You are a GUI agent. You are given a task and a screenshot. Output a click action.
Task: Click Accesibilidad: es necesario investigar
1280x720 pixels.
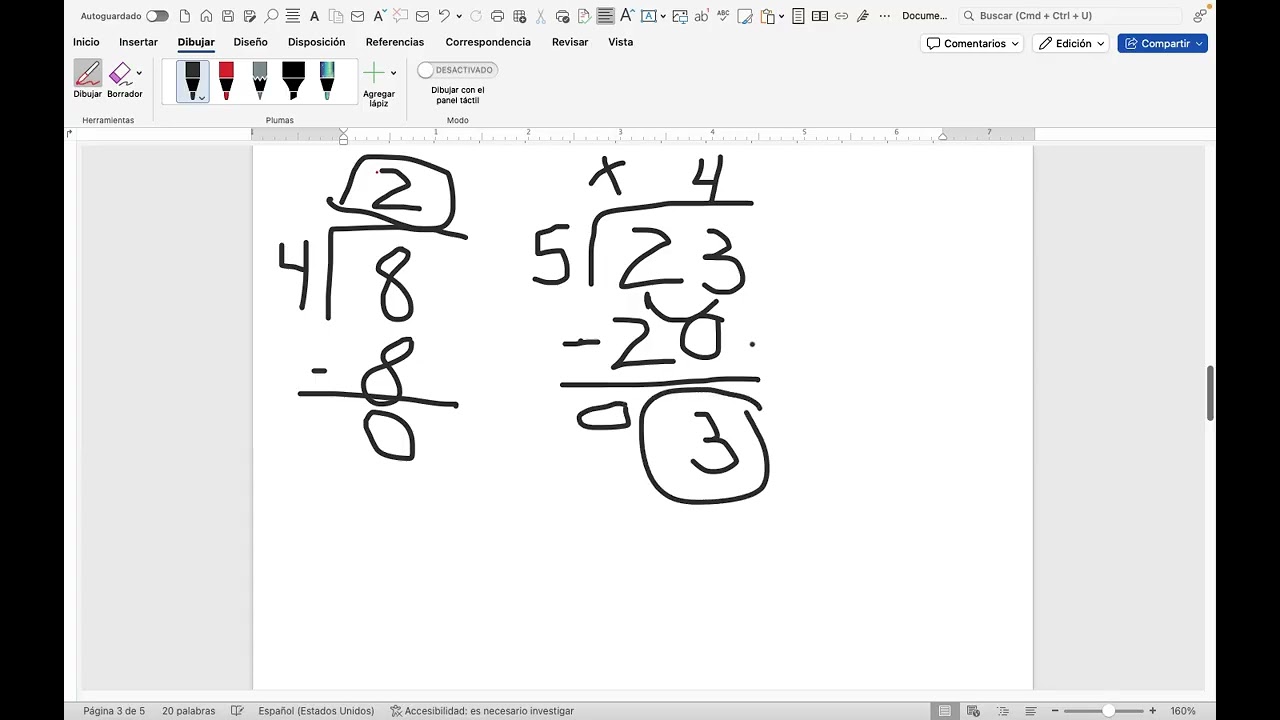(482, 711)
